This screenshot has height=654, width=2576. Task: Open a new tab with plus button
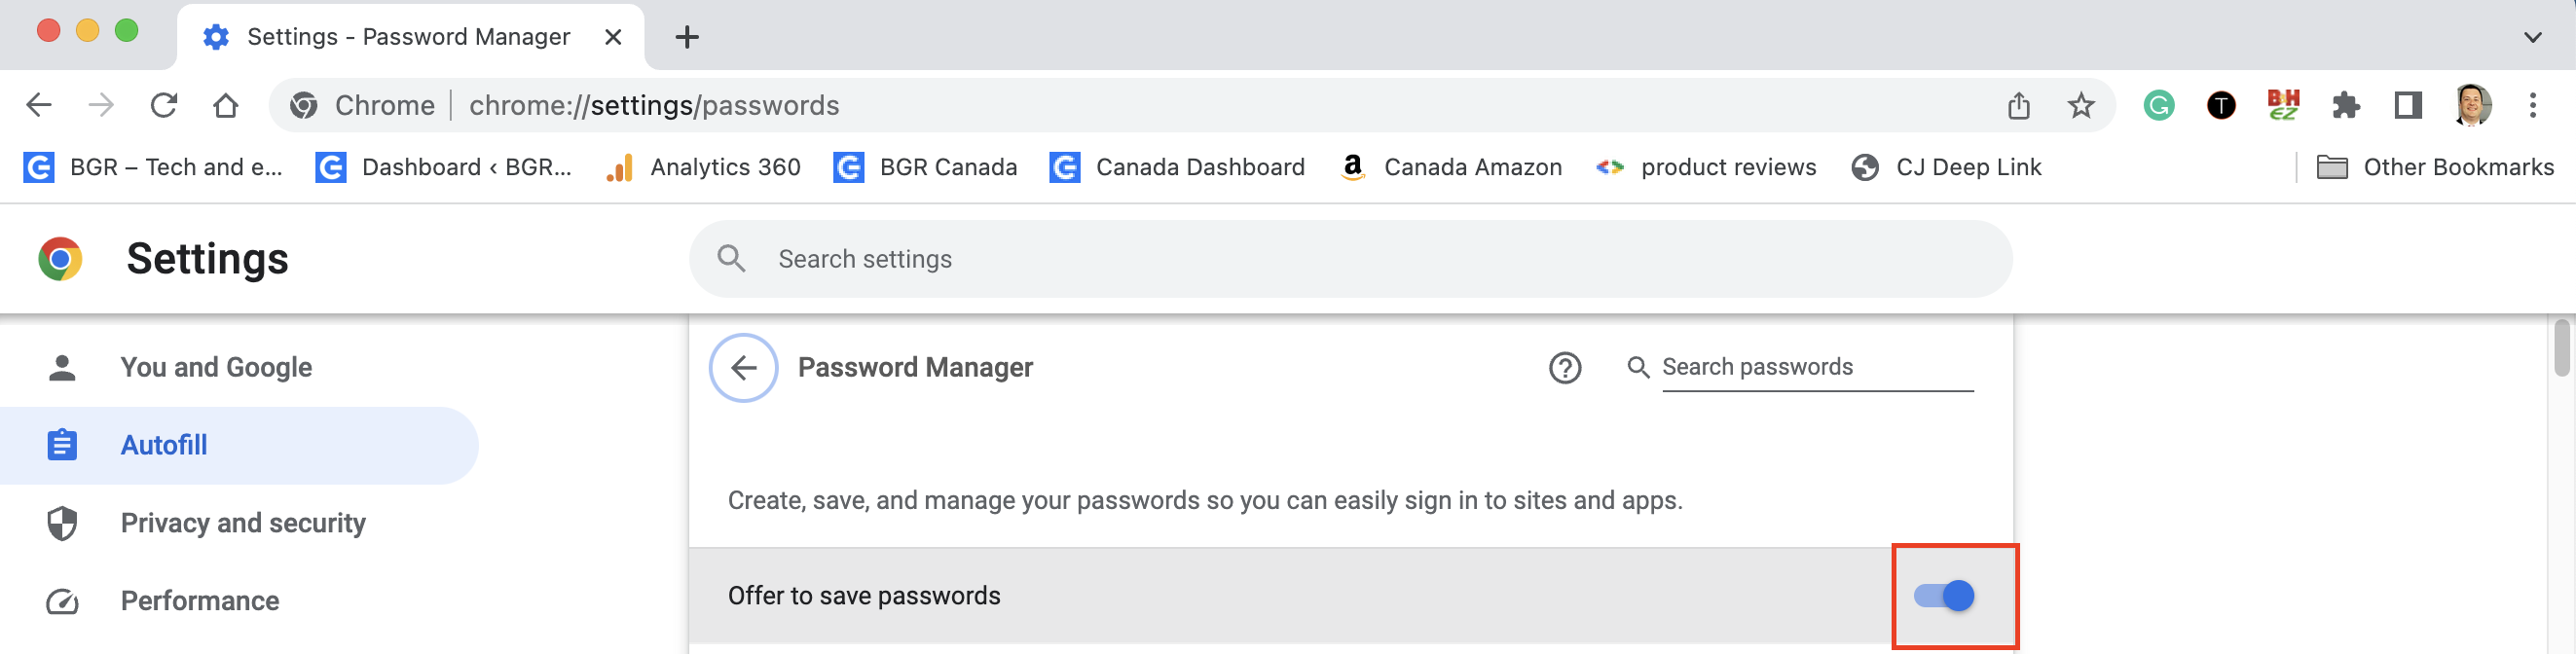[x=686, y=38]
